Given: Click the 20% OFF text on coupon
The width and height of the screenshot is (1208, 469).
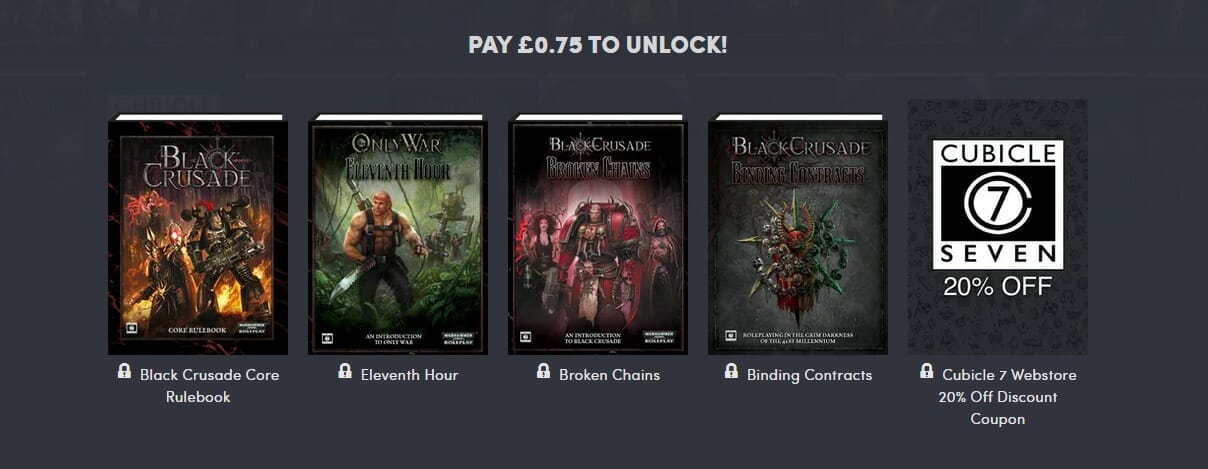Looking at the screenshot, I should click(997, 287).
